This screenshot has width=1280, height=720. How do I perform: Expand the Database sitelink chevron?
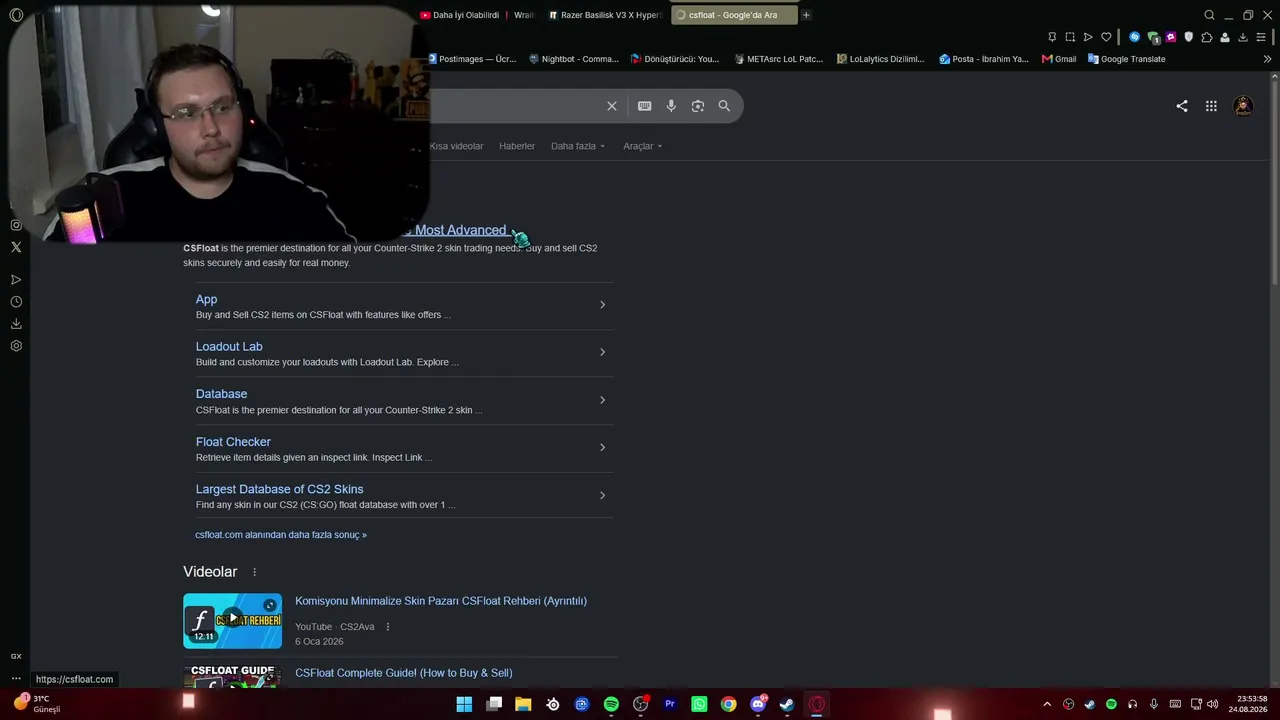tap(602, 400)
